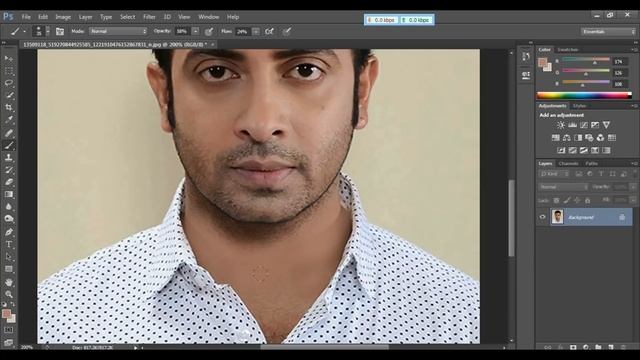Select the Horizontal Type tool
Viewport: 640px width, 360px height.
9,244
